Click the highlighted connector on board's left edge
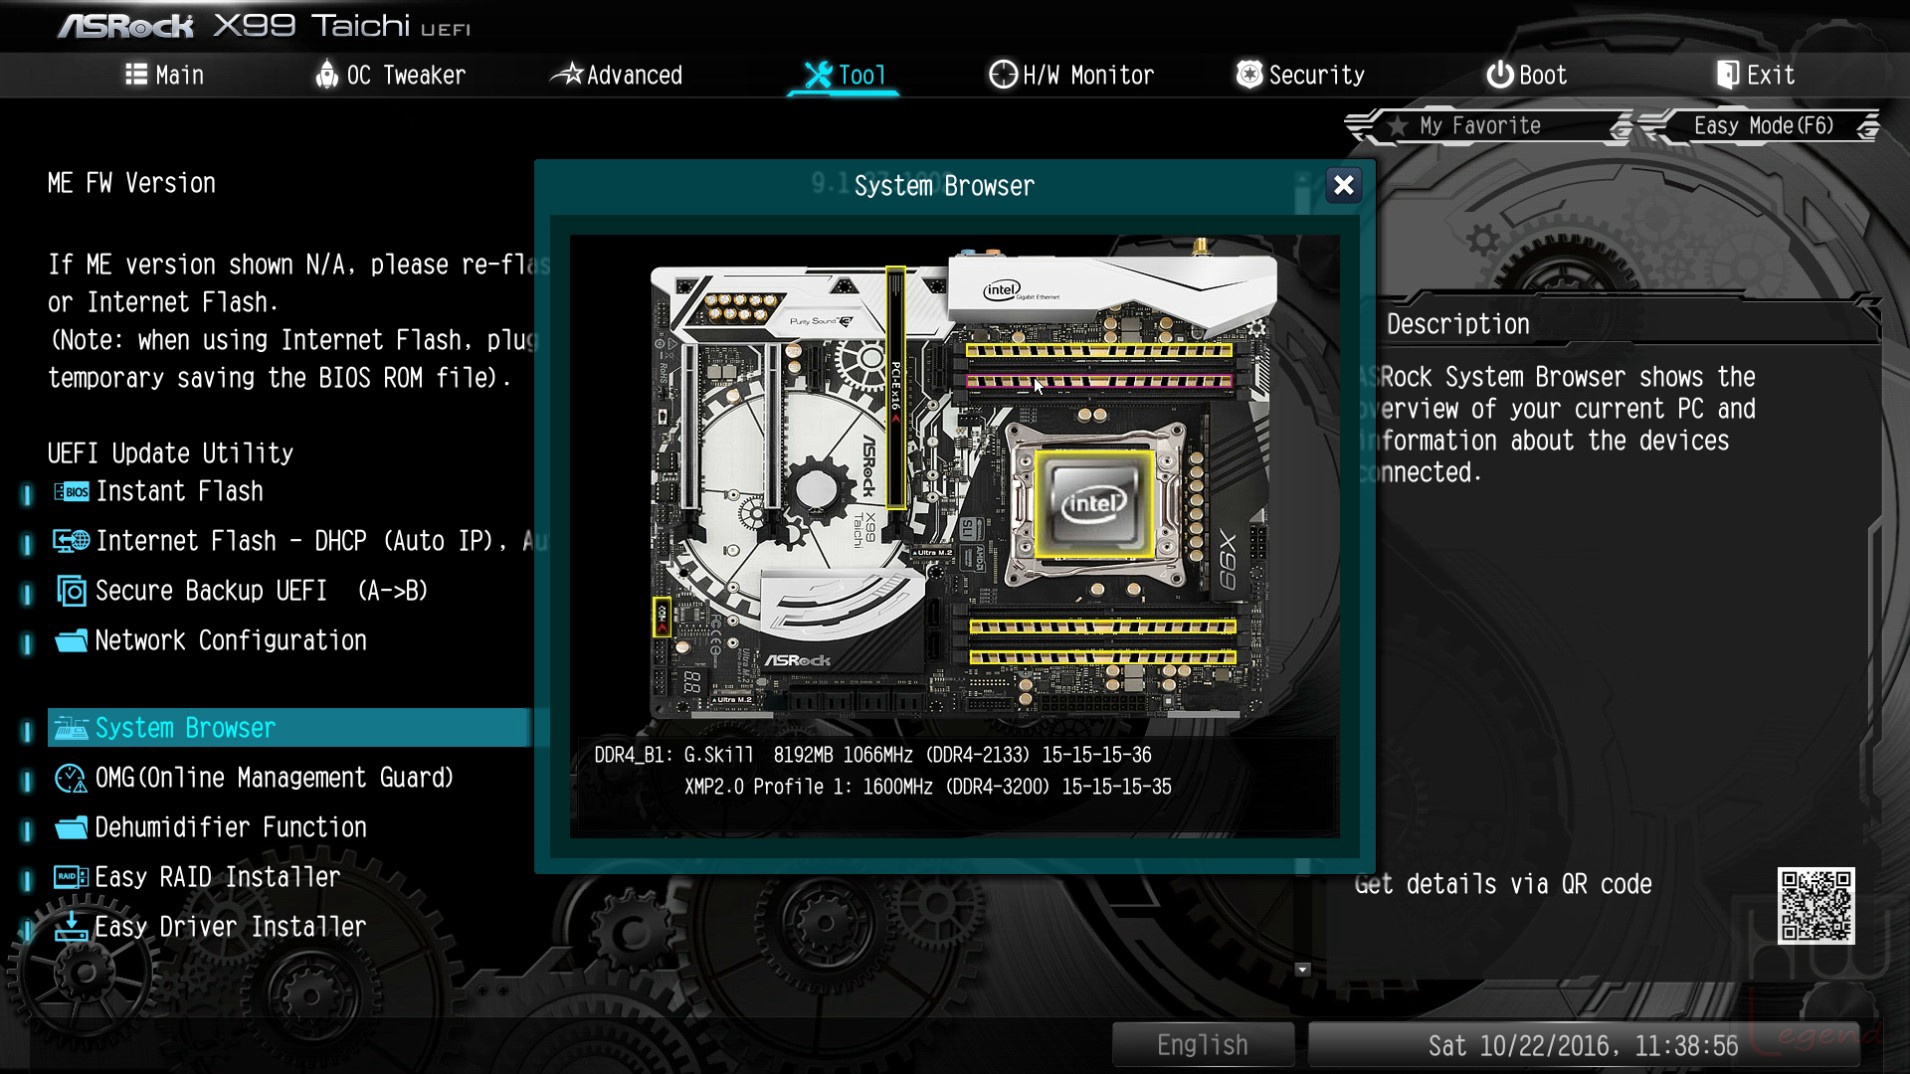This screenshot has width=1910, height=1074. pyautogui.click(x=662, y=617)
